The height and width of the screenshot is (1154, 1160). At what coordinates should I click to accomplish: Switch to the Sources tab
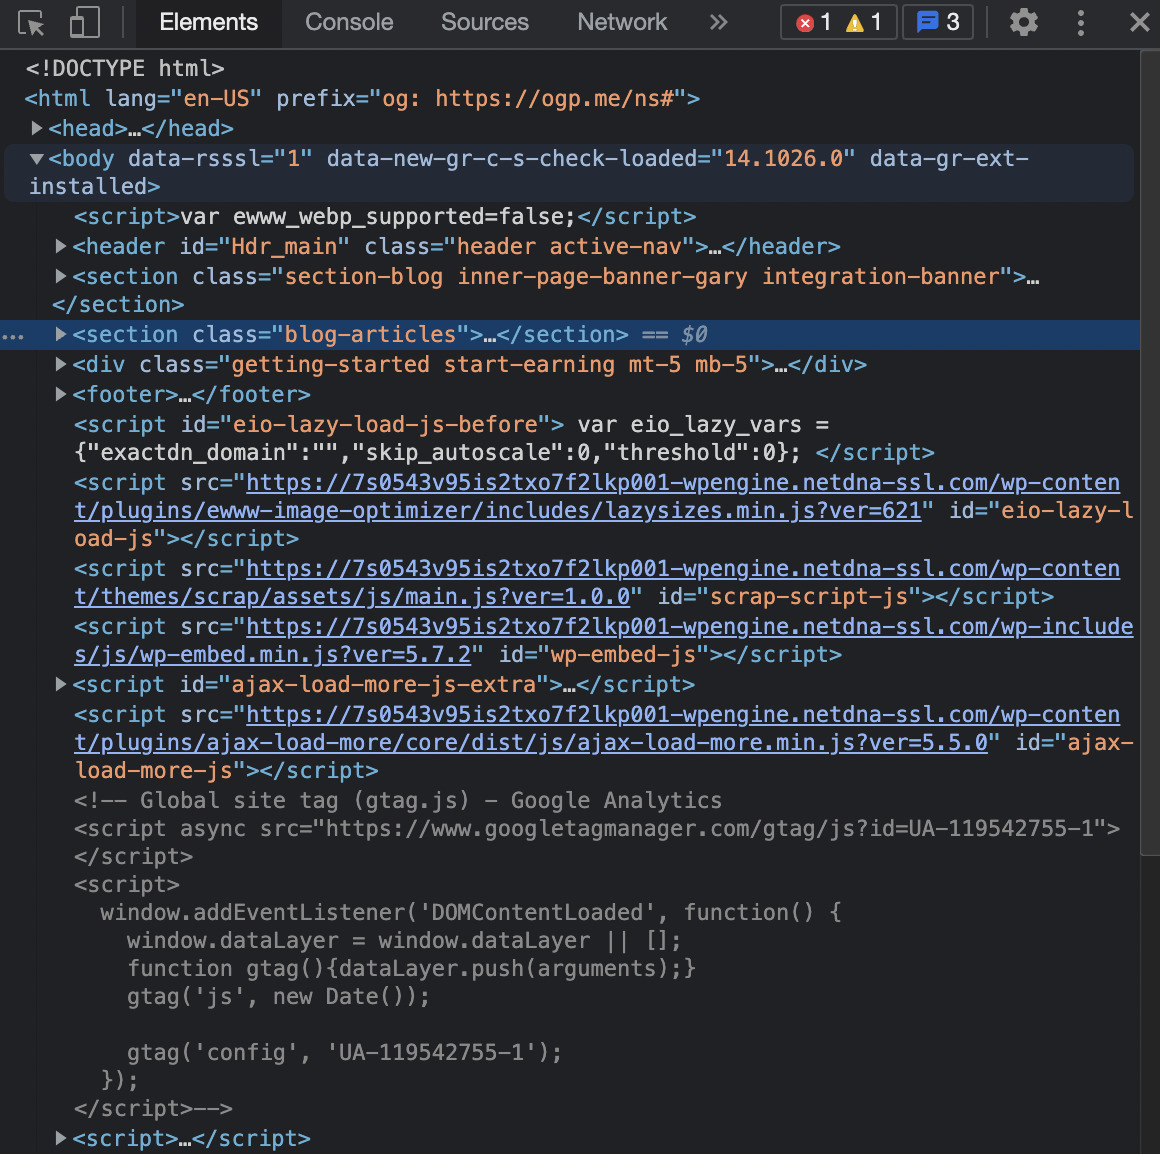[485, 22]
